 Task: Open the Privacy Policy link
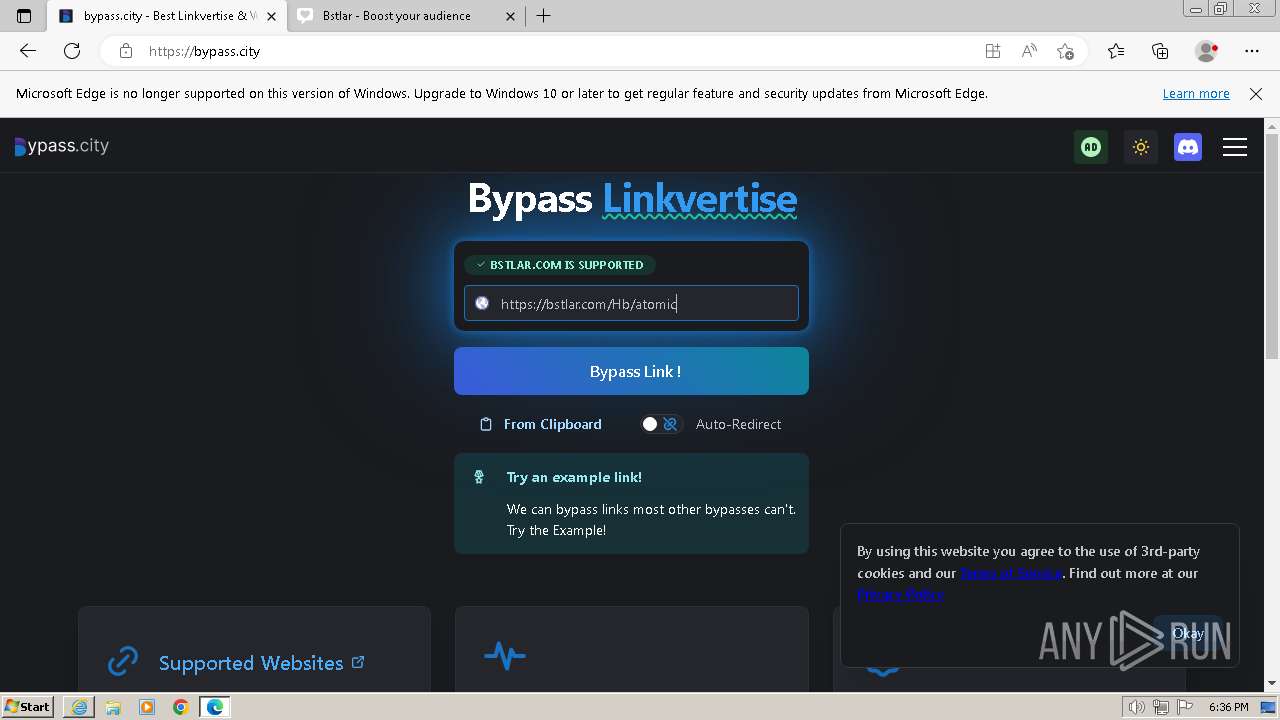pos(900,594)
